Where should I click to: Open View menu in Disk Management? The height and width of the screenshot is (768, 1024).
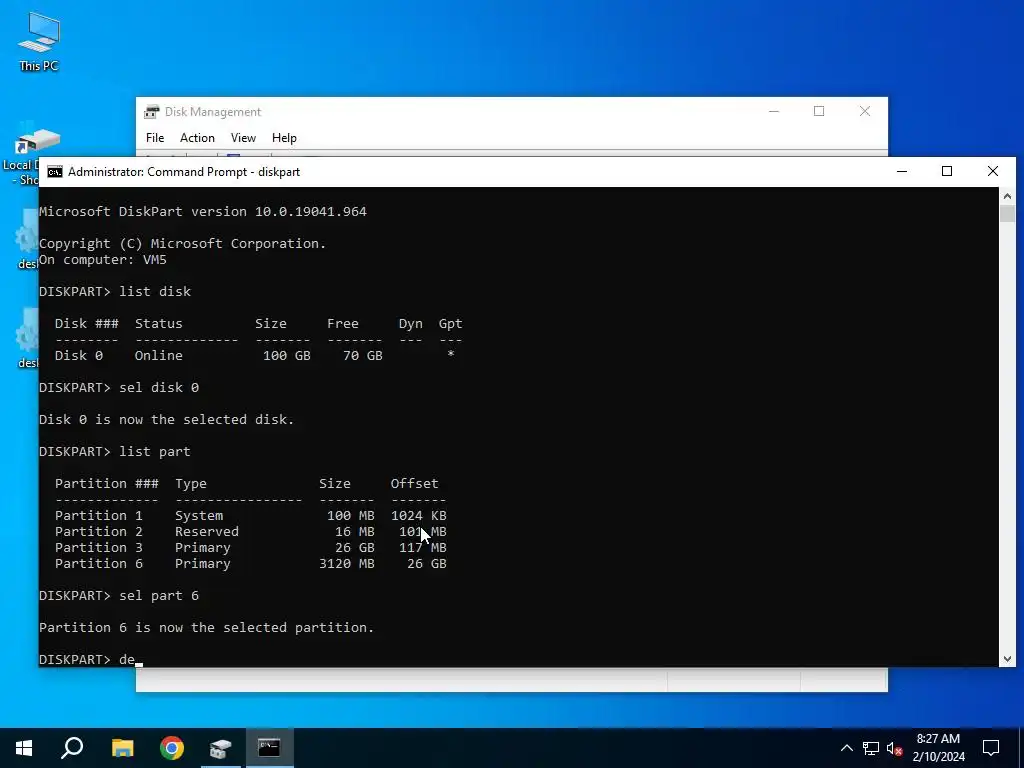(243, 138)
